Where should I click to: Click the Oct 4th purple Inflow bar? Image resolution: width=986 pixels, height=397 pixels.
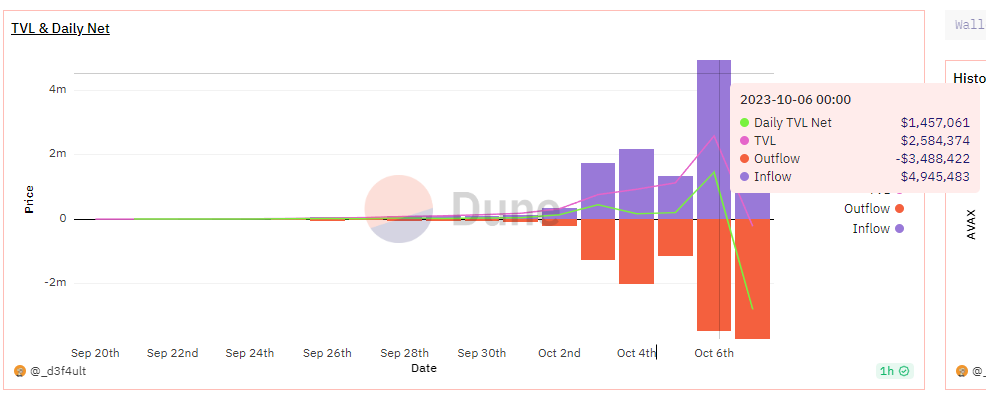[x=636, y=184]
